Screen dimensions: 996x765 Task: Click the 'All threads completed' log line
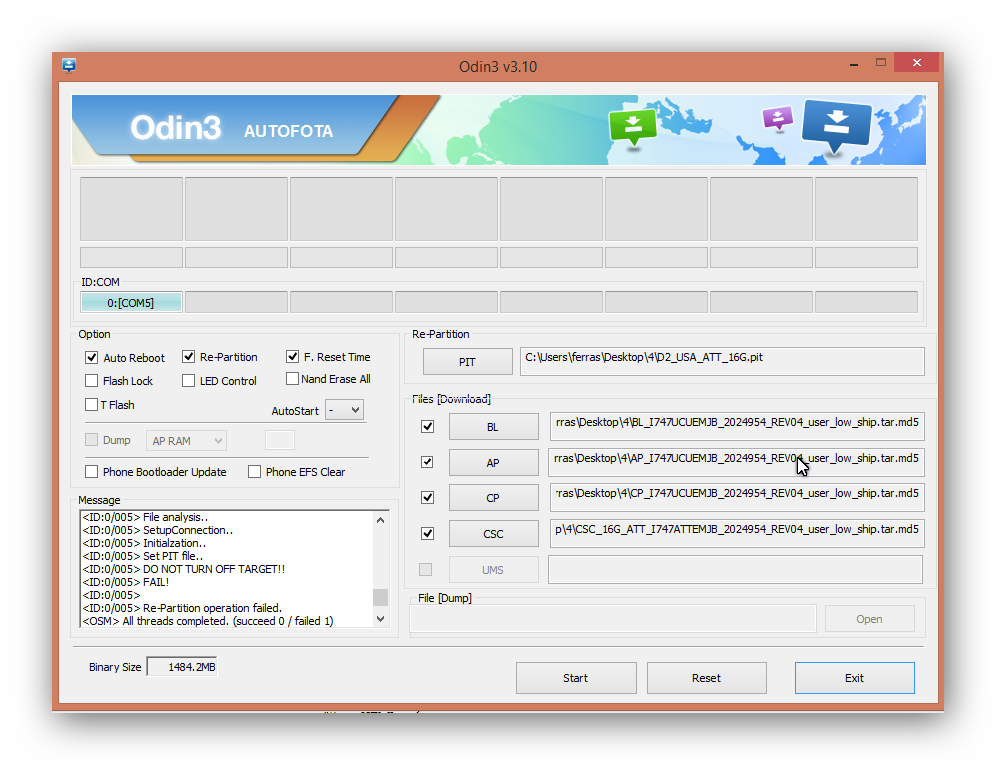pos(208,621)
